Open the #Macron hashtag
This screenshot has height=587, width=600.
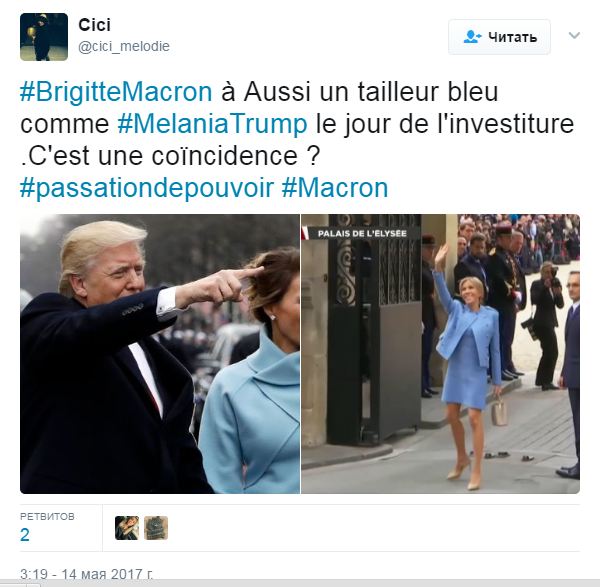click(335, 188)
